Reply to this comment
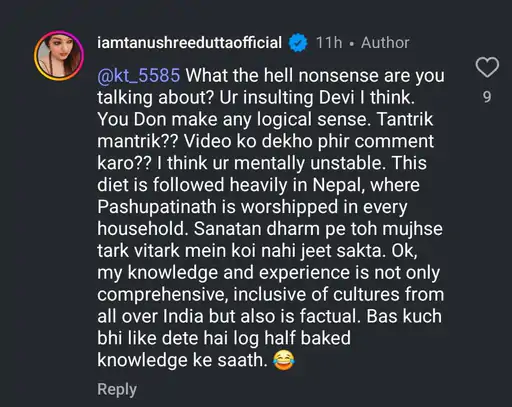This screenshot has height=407, width=512. 117,390
